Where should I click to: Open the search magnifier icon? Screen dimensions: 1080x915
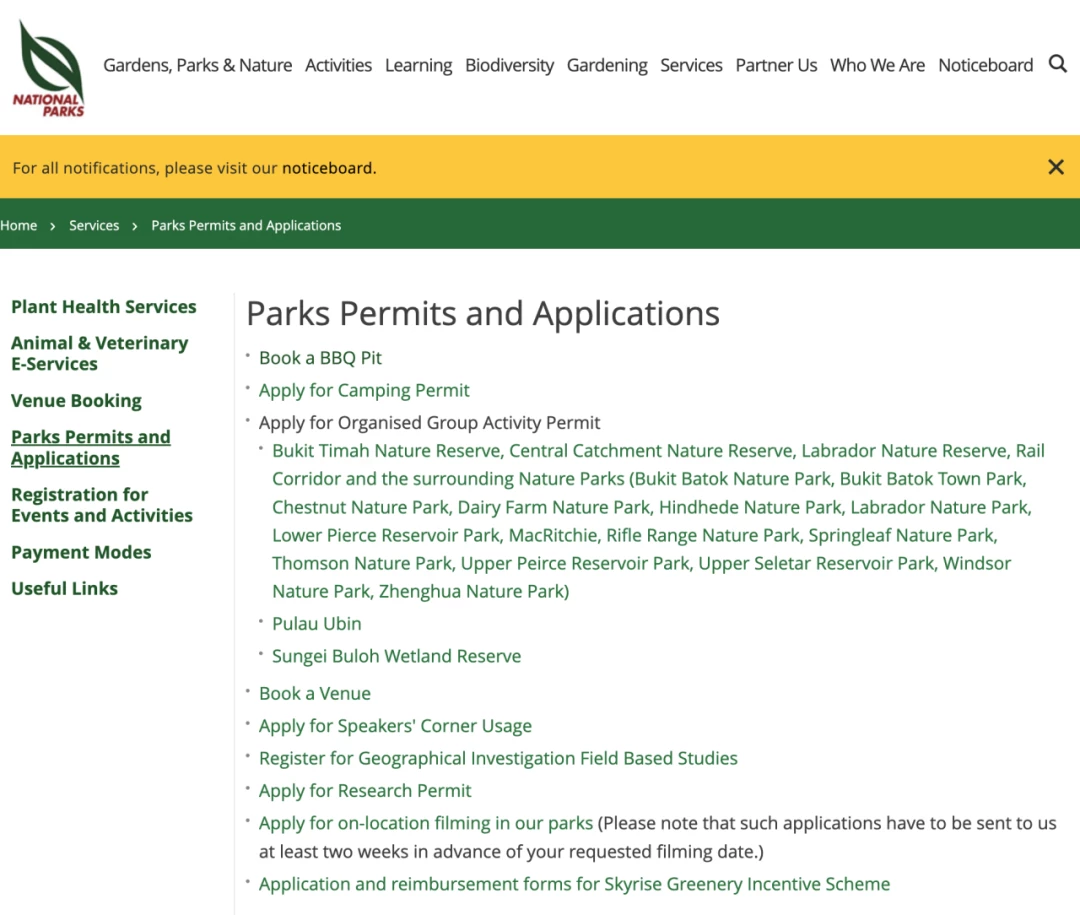(x=1058, y=64)
